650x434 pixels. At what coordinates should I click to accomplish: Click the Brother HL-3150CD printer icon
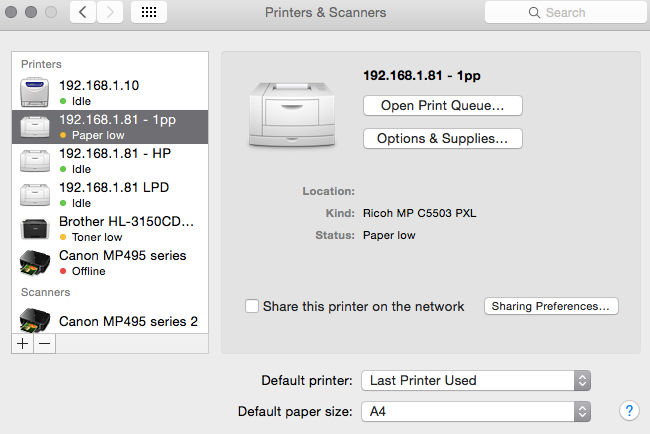pos(37,228)
